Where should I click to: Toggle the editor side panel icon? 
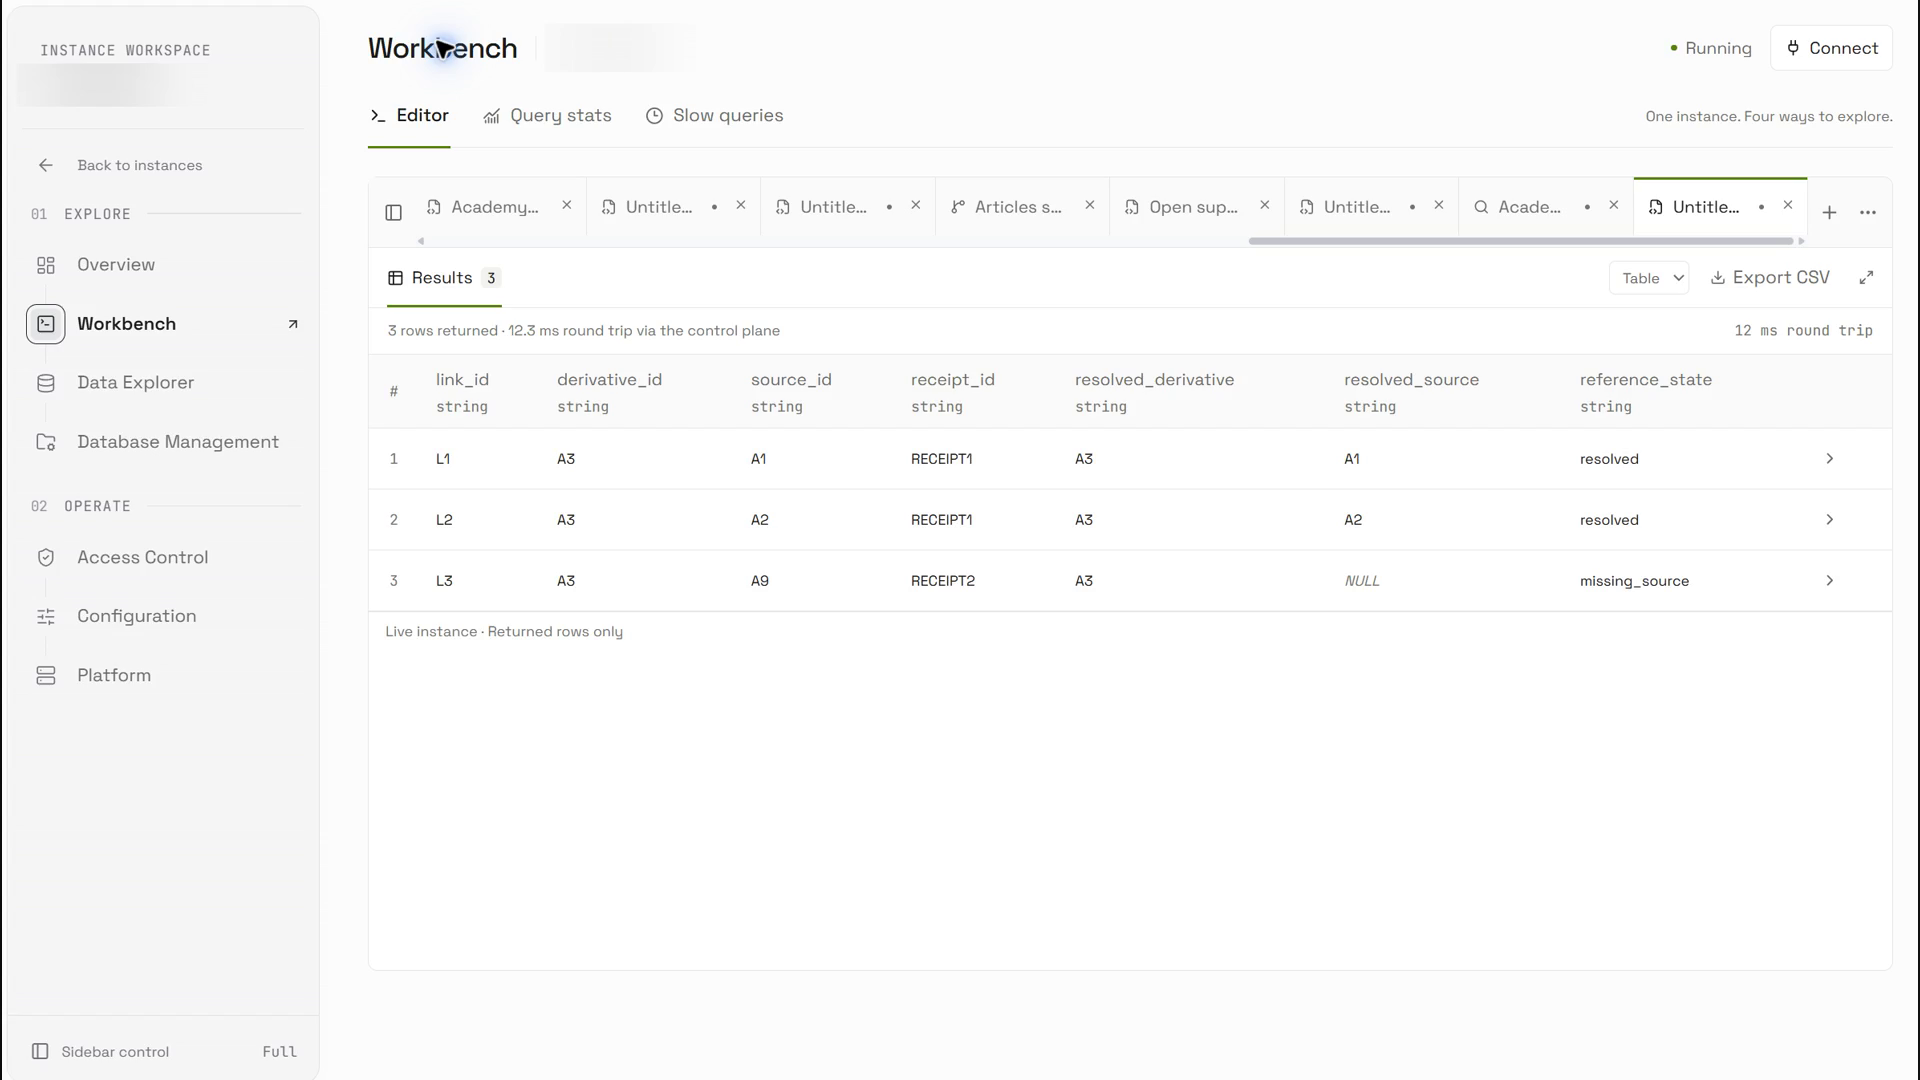[393, 212]
